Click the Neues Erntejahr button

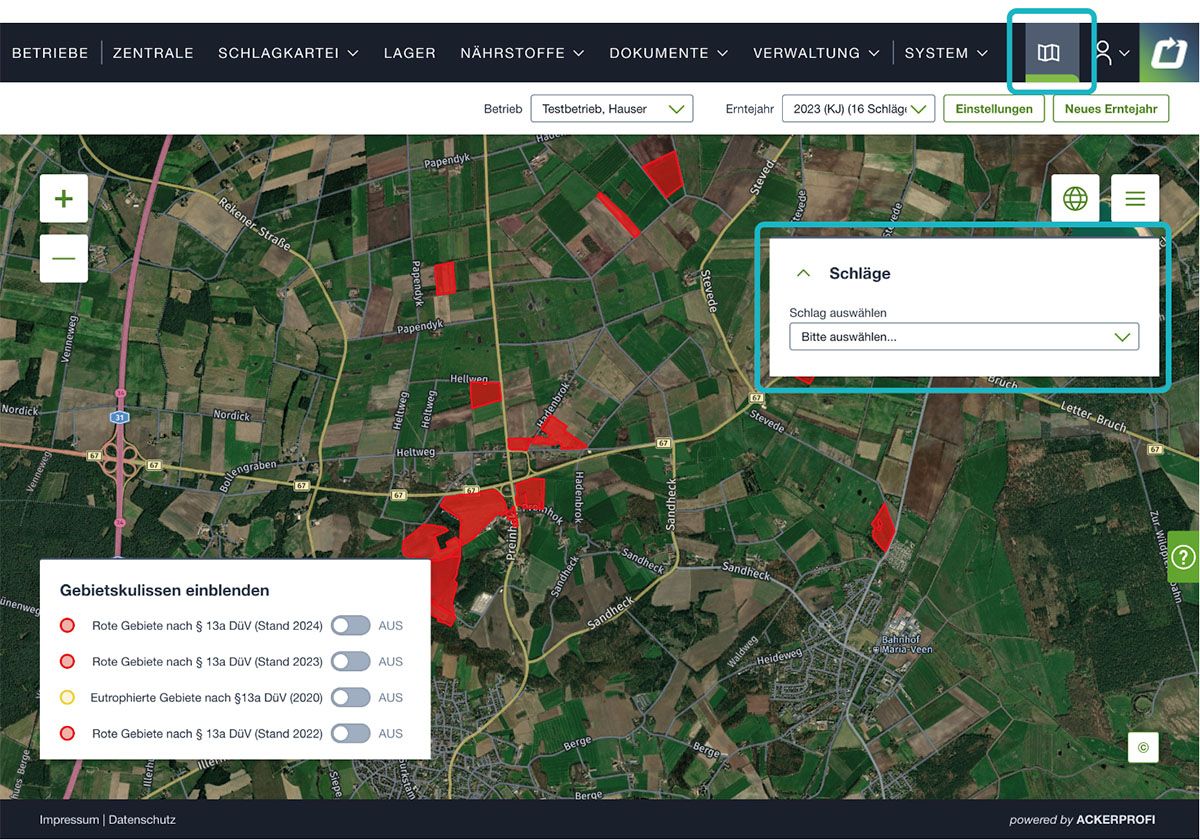tap(1110, 109)
